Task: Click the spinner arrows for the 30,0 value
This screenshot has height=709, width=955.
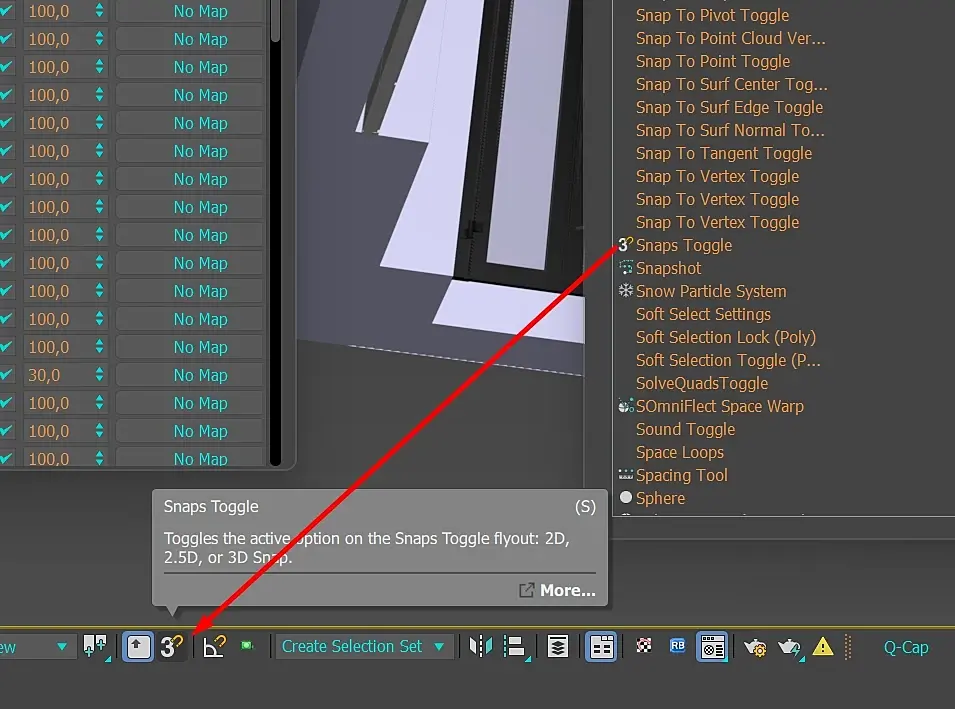Action: [99, 375]
